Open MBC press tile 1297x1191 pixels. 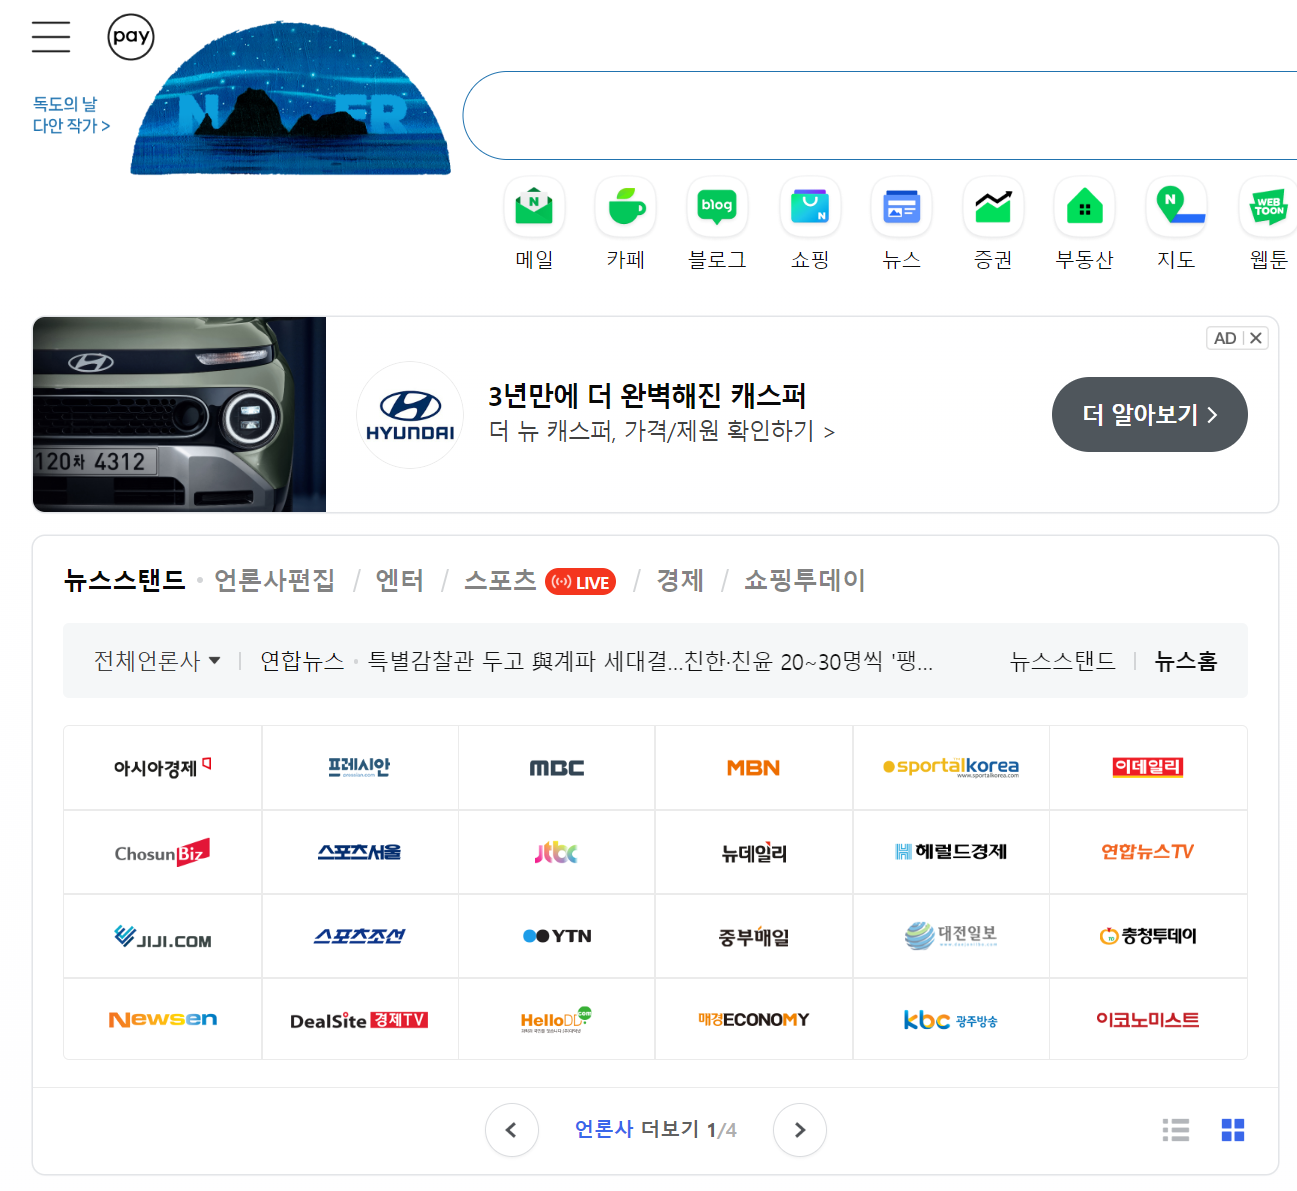[557, 768]
